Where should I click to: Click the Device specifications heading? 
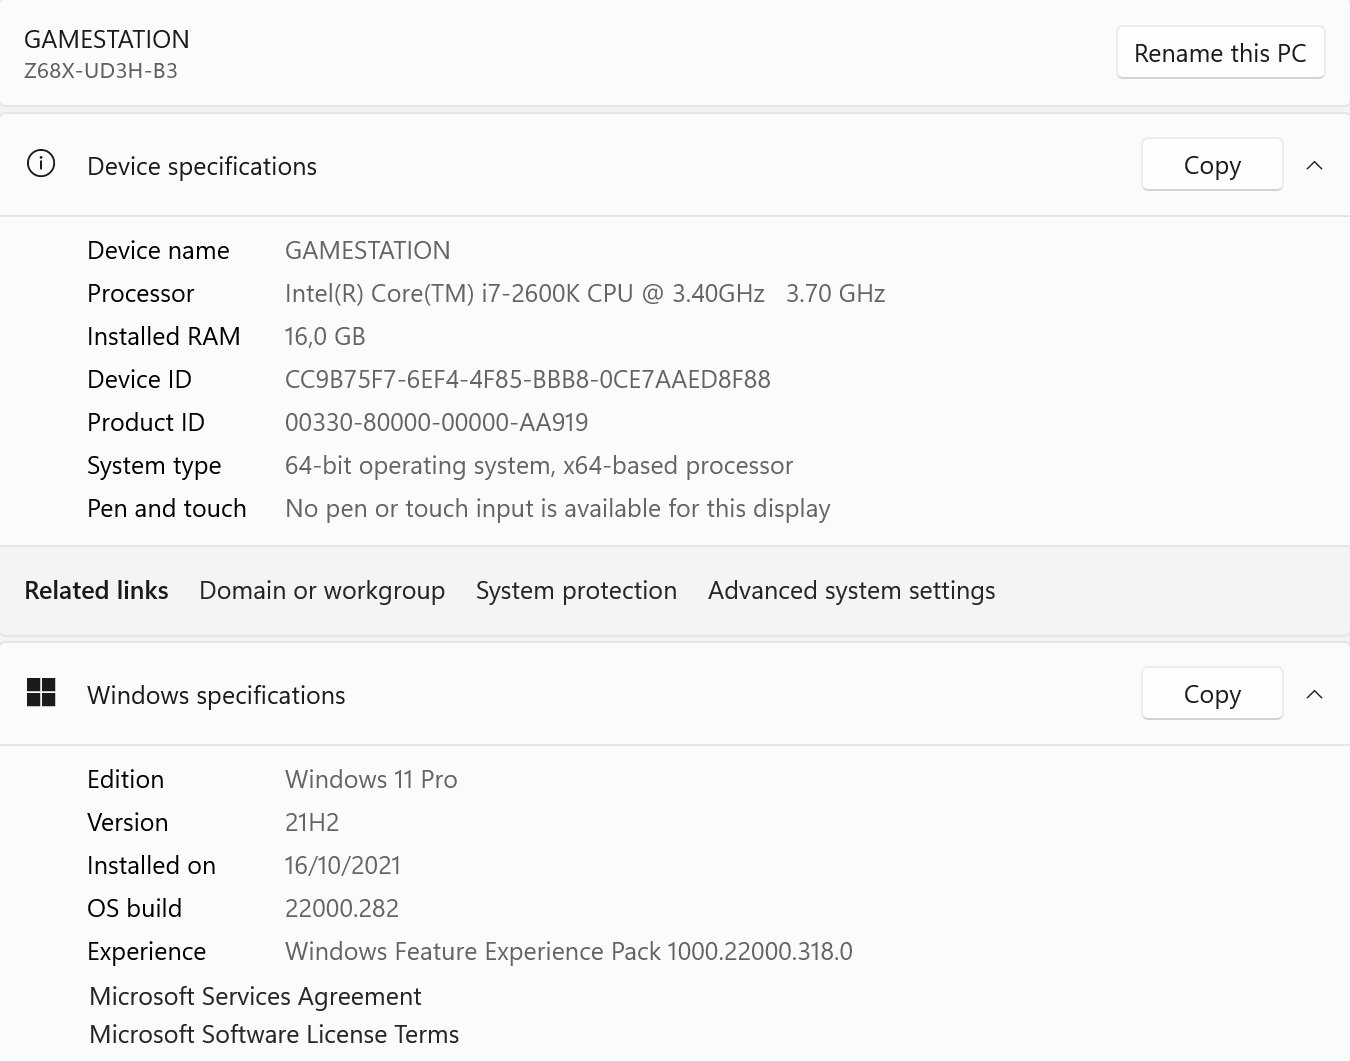pos(202,167)
